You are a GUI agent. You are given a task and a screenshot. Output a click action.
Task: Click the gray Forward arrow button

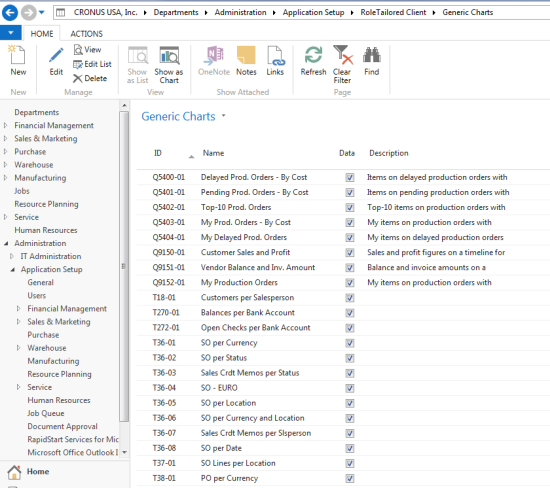coord(28,13)
